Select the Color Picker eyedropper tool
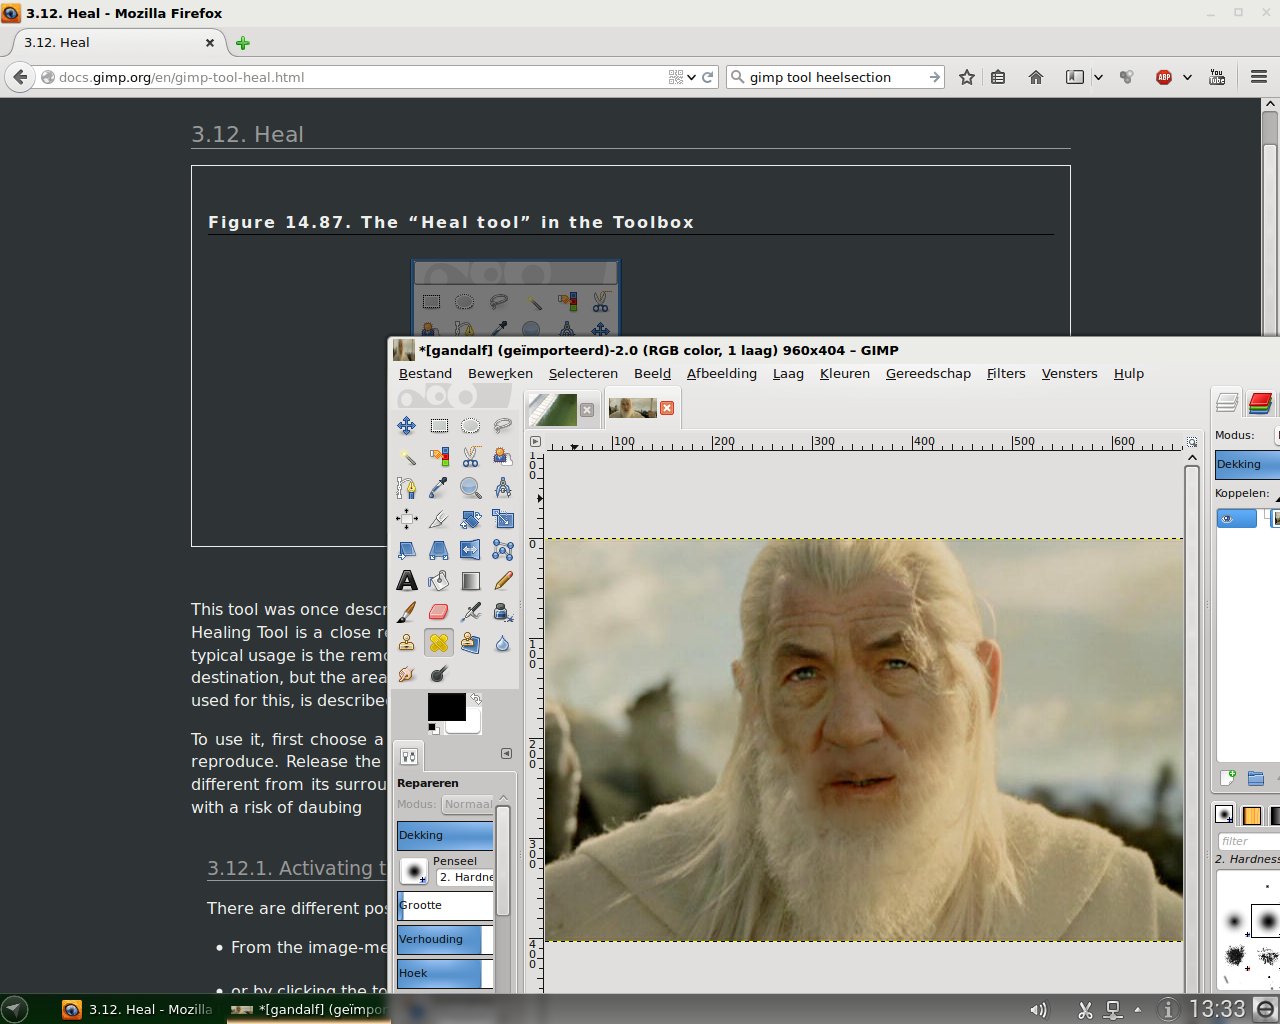 coord(439,488)
